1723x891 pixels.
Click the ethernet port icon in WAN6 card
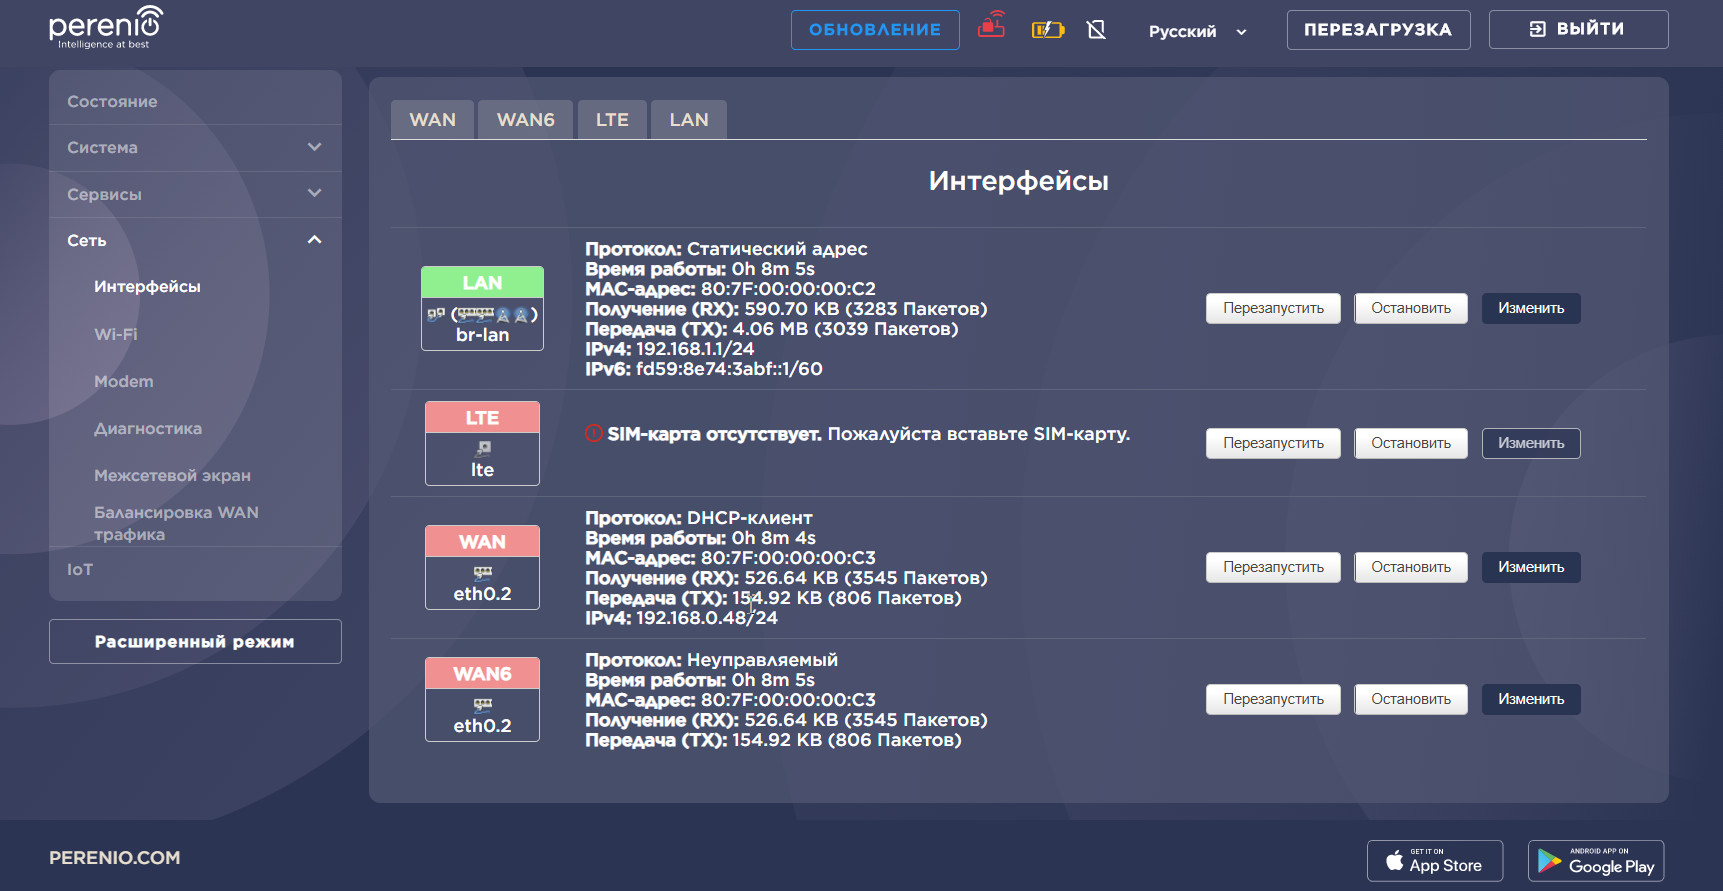[x=483, y=704]
